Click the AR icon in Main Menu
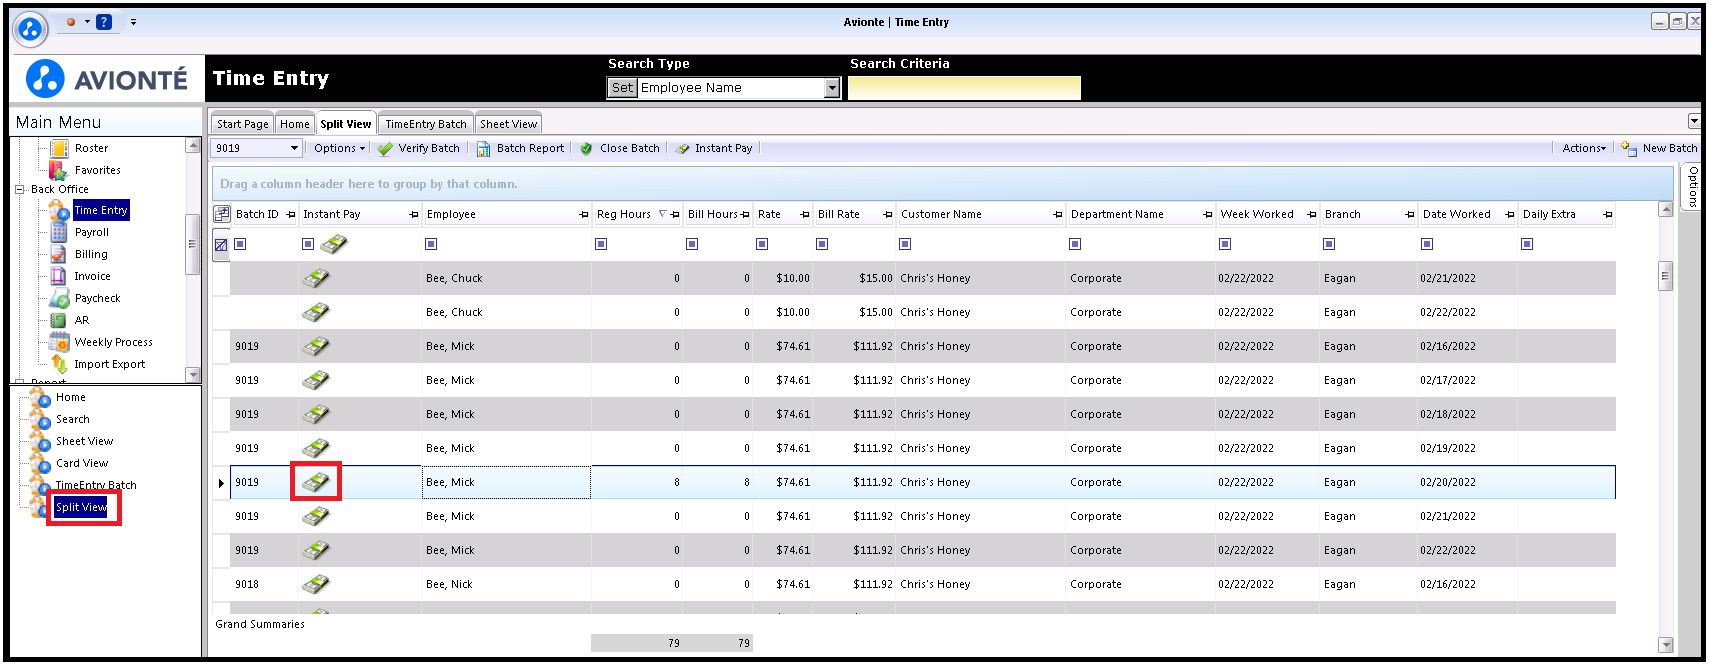 [x=59, y=320]
